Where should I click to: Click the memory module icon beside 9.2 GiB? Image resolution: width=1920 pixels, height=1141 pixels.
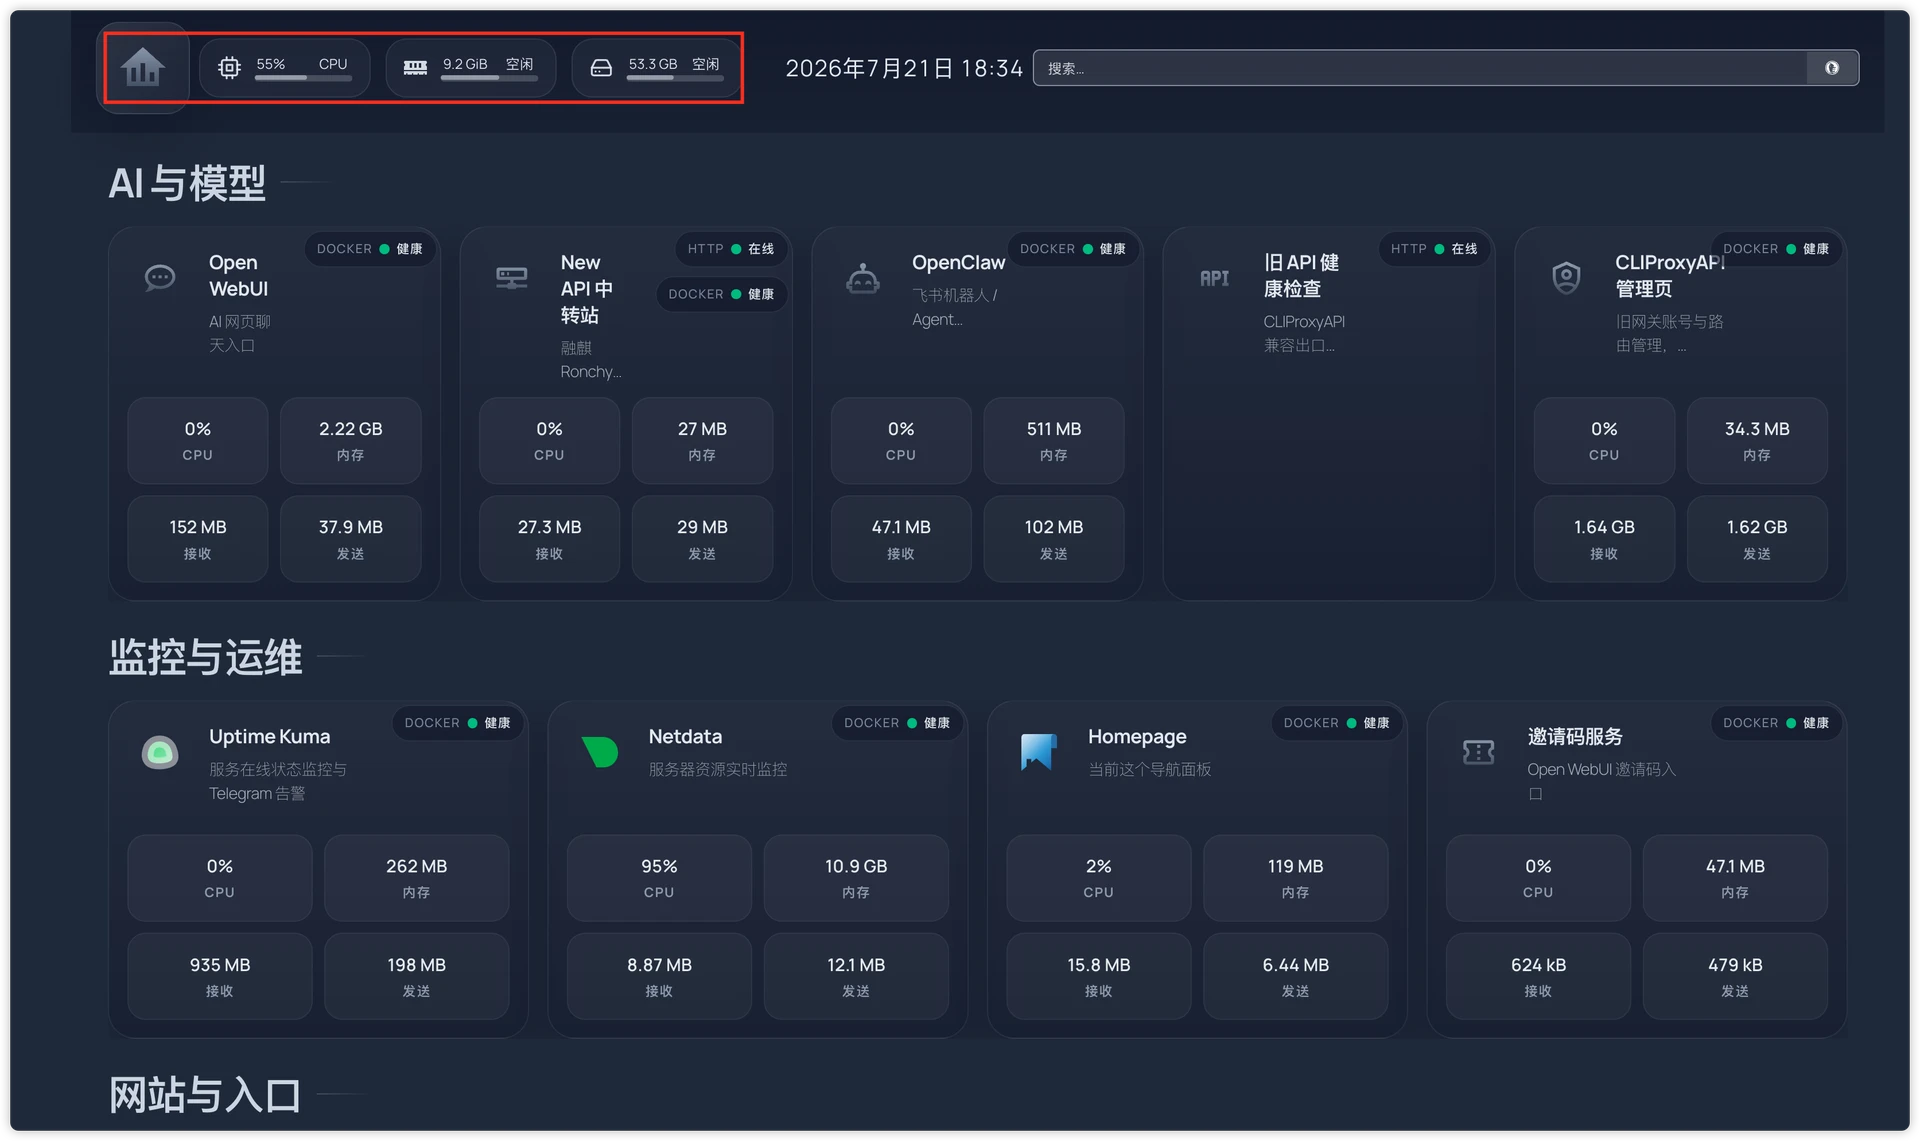pos(415,67)
